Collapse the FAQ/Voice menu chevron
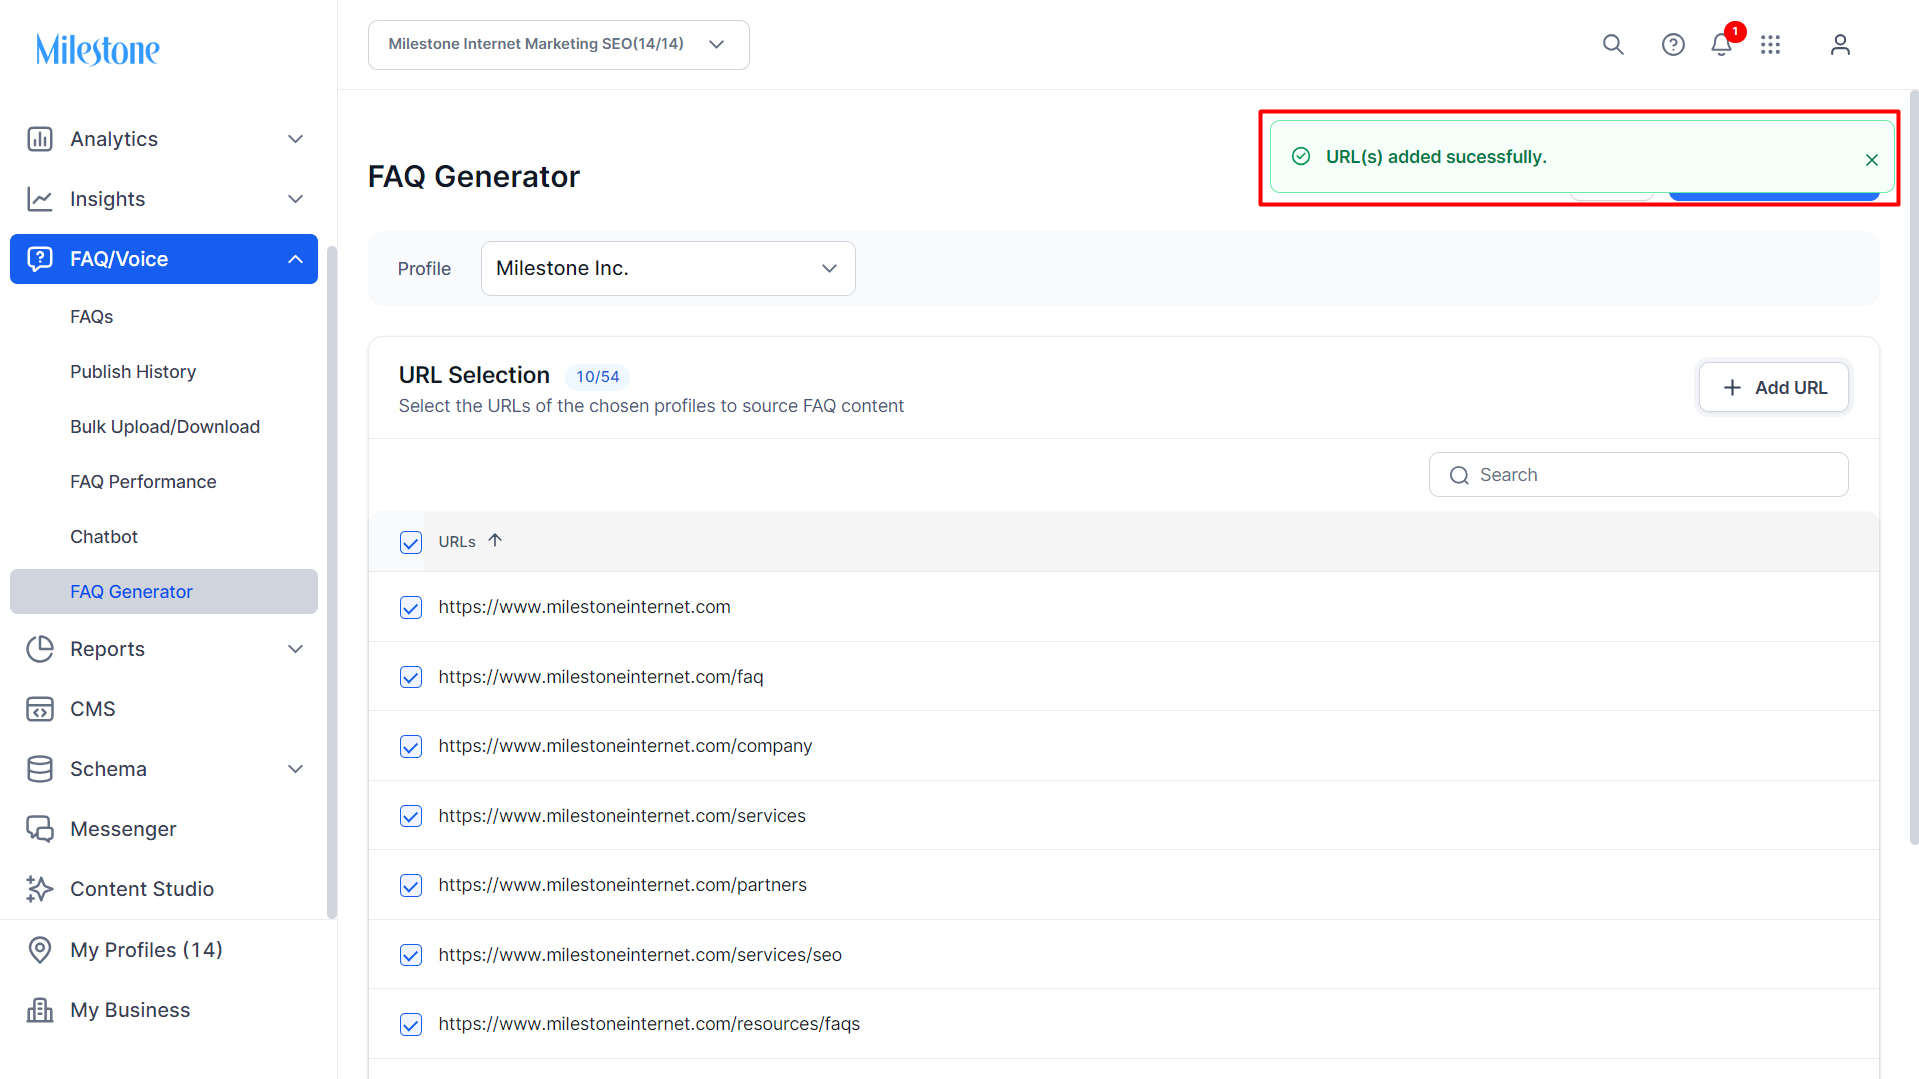The width and height of the screenshot is (1919, 1079). 295,259
